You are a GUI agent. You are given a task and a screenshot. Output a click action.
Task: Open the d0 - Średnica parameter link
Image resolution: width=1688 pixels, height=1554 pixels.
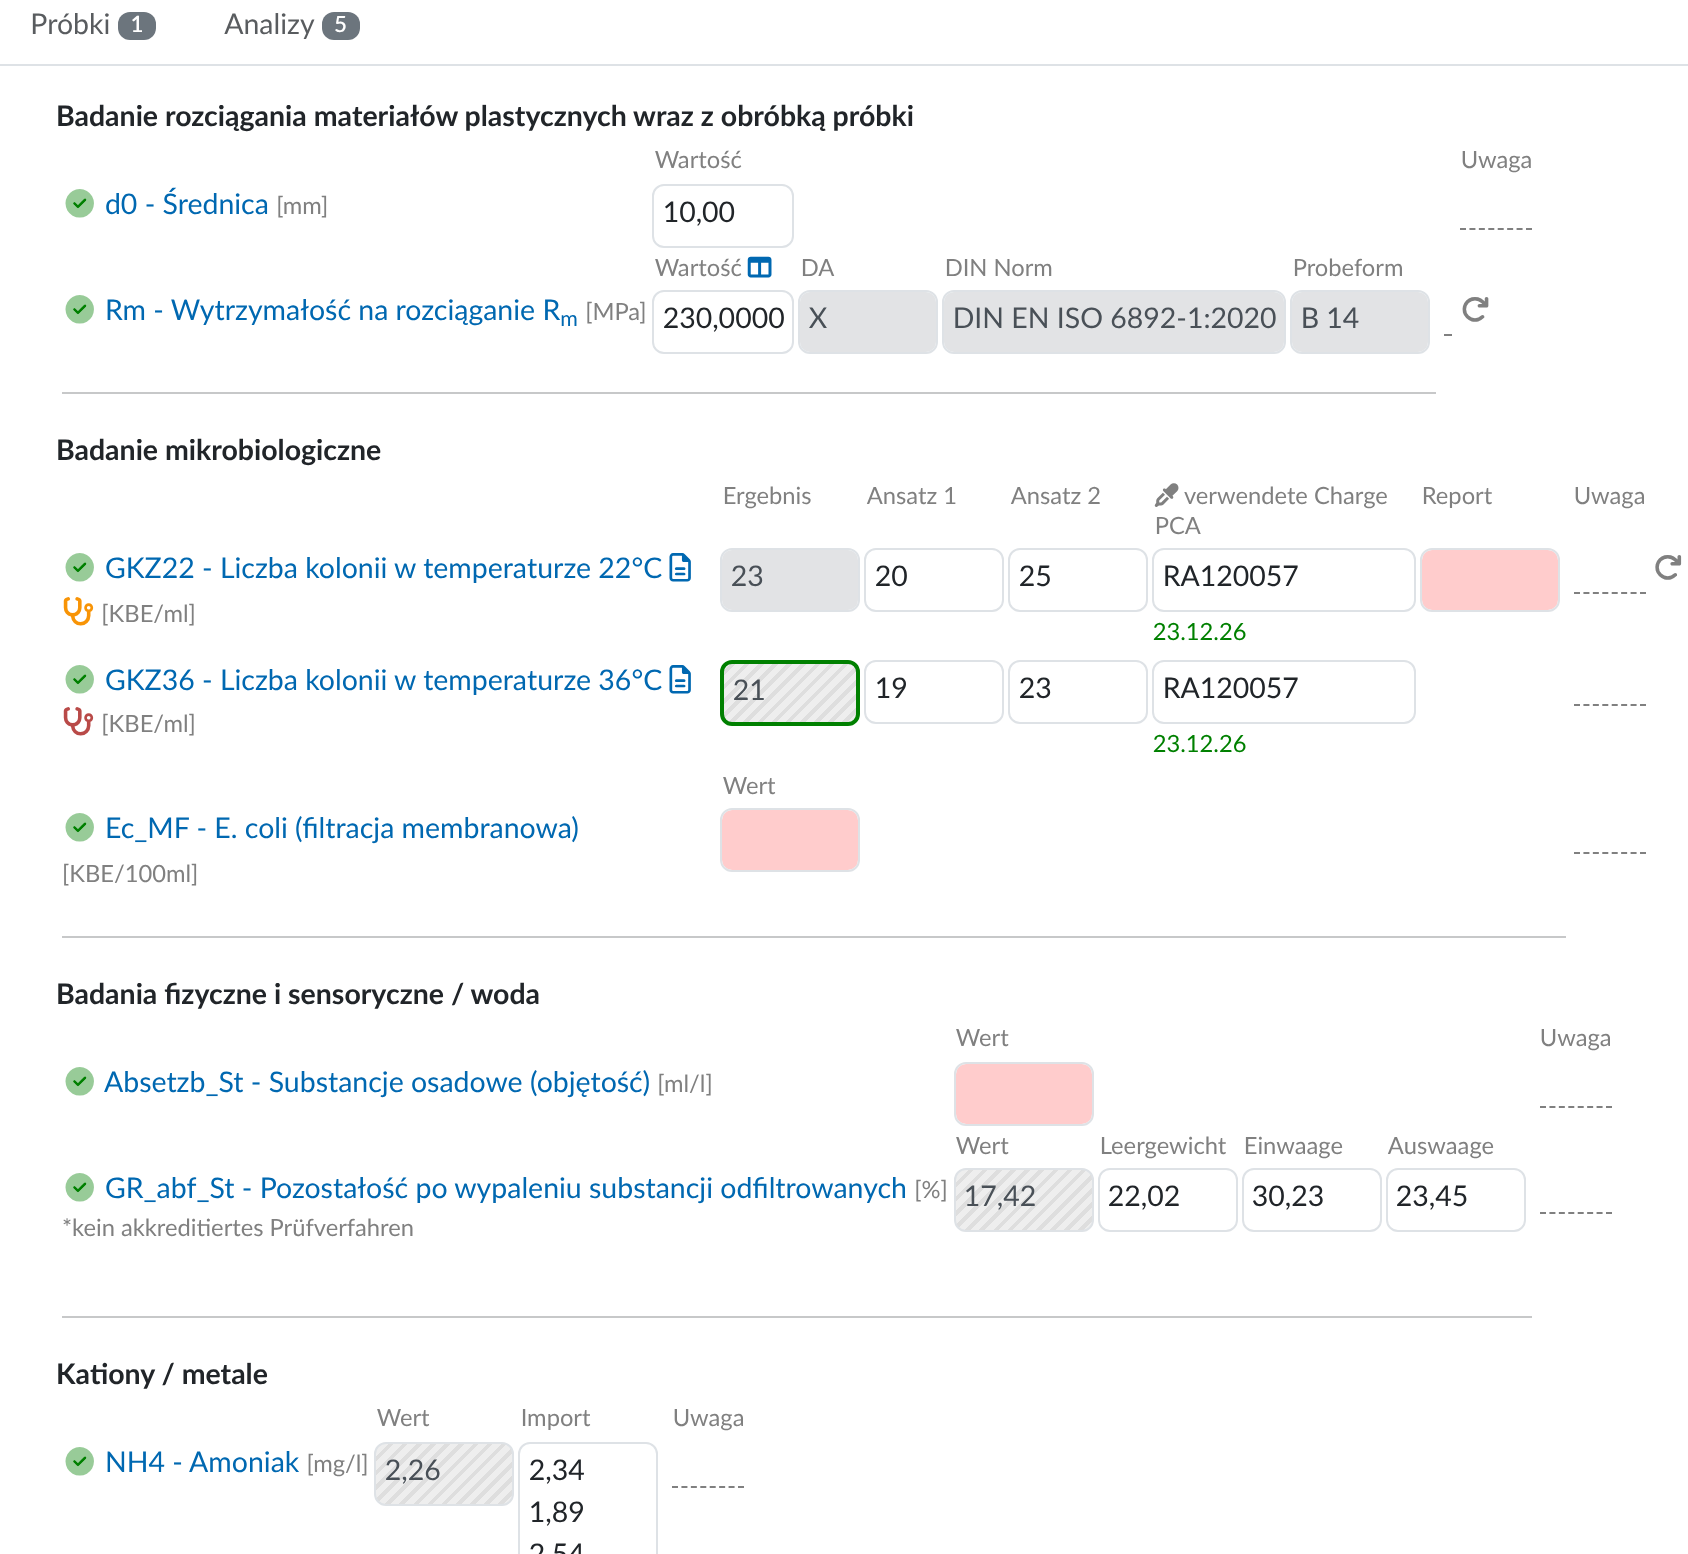187,204
